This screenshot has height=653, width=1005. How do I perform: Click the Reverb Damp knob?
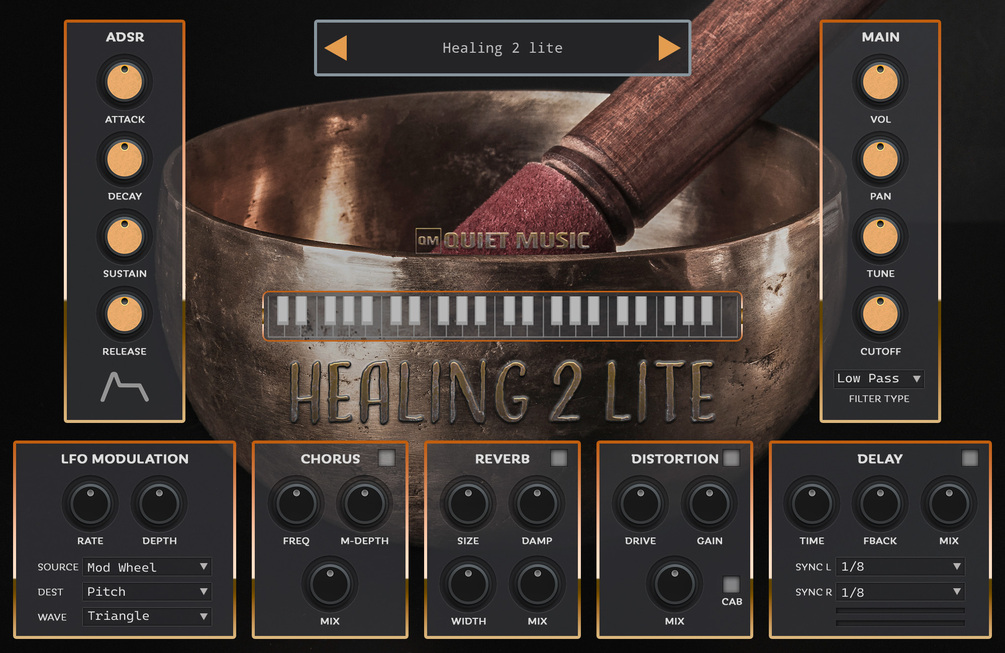(x=537, y=504)
